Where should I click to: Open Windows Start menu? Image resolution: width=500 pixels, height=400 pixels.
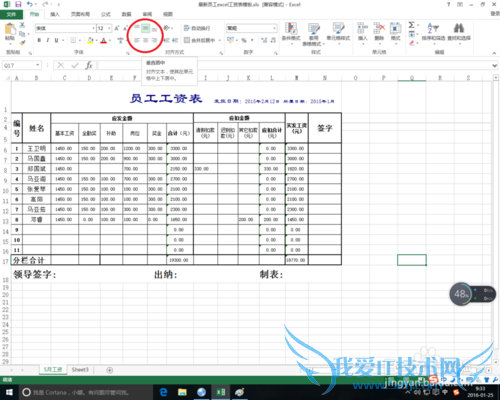click(9, 392)
